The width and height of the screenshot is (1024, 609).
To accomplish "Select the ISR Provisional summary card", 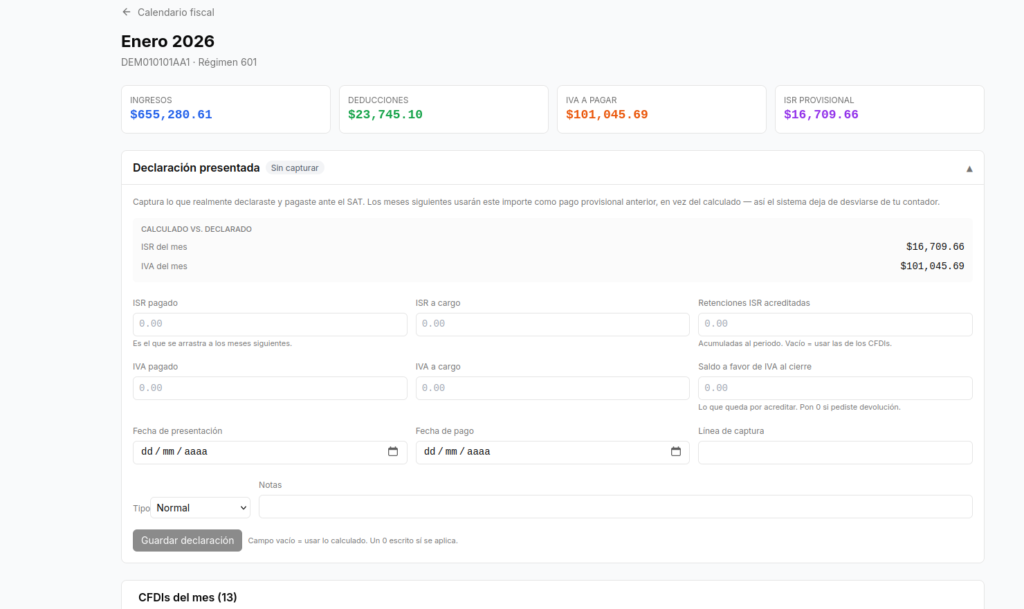I will 879,109.
